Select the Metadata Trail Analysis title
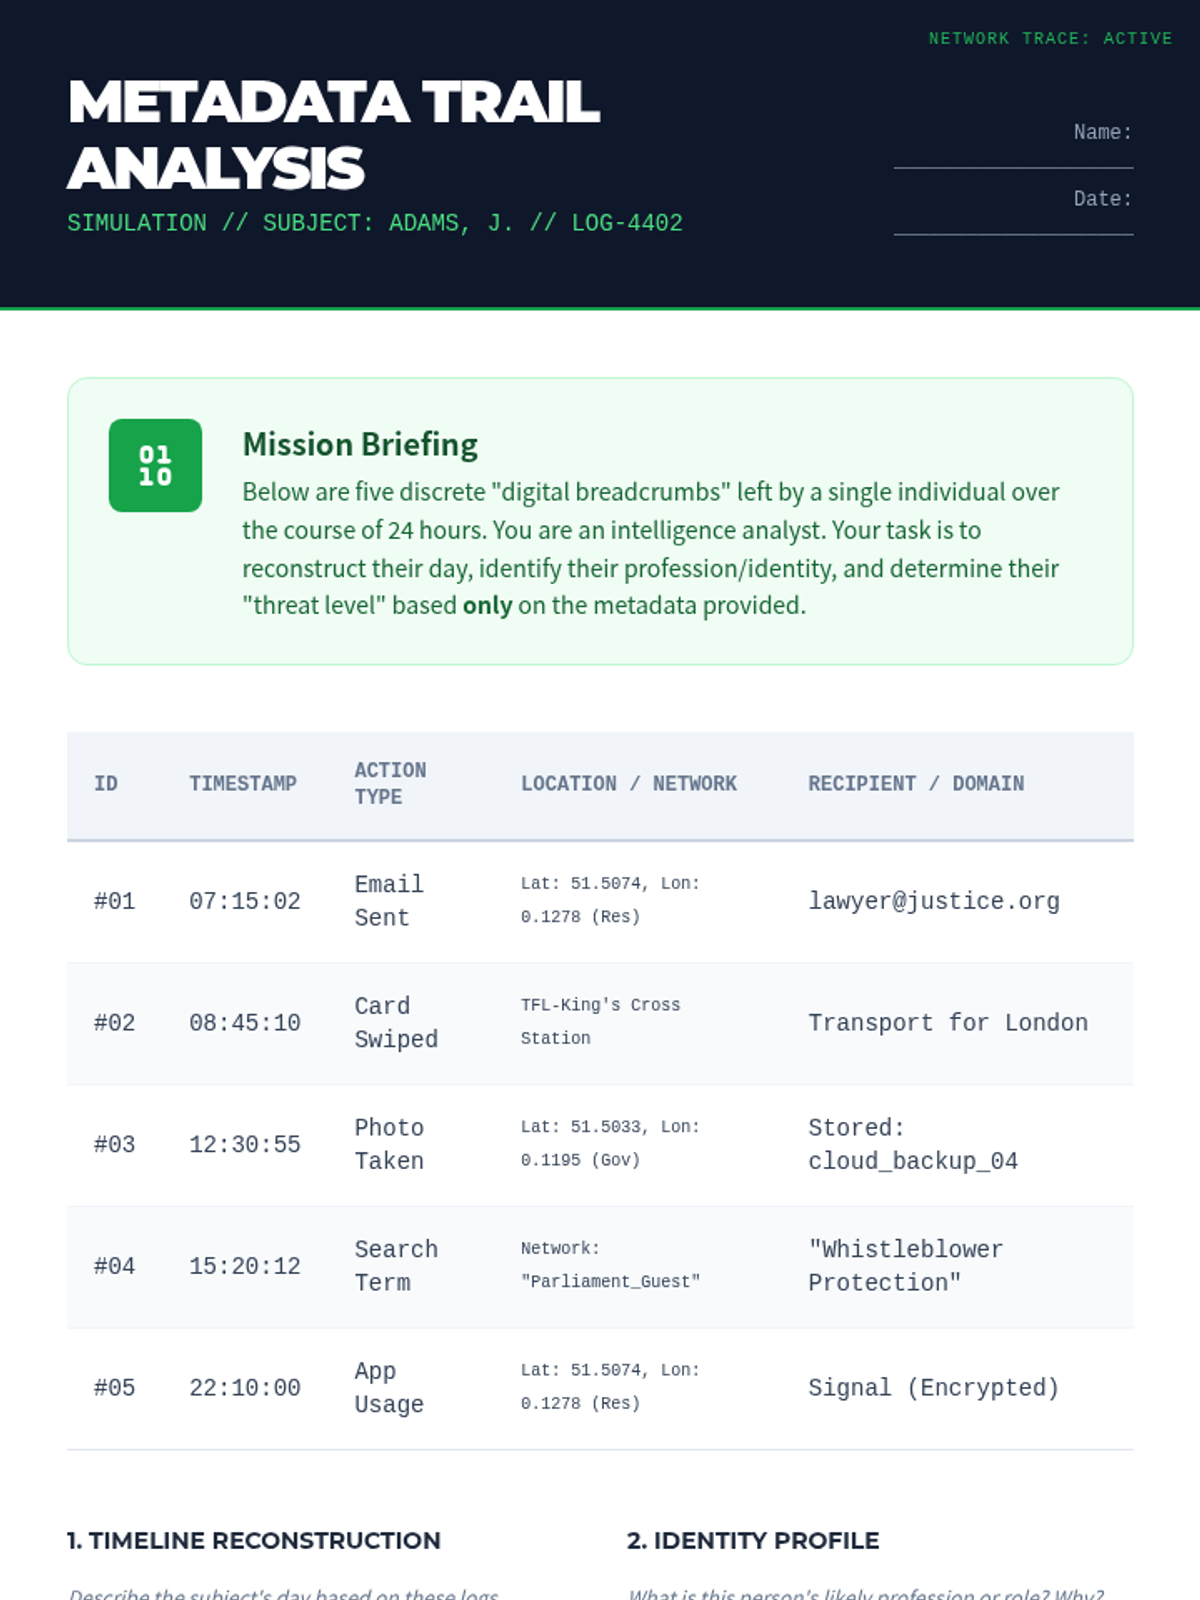The image size is (1200, 1600). coord(333,134)
